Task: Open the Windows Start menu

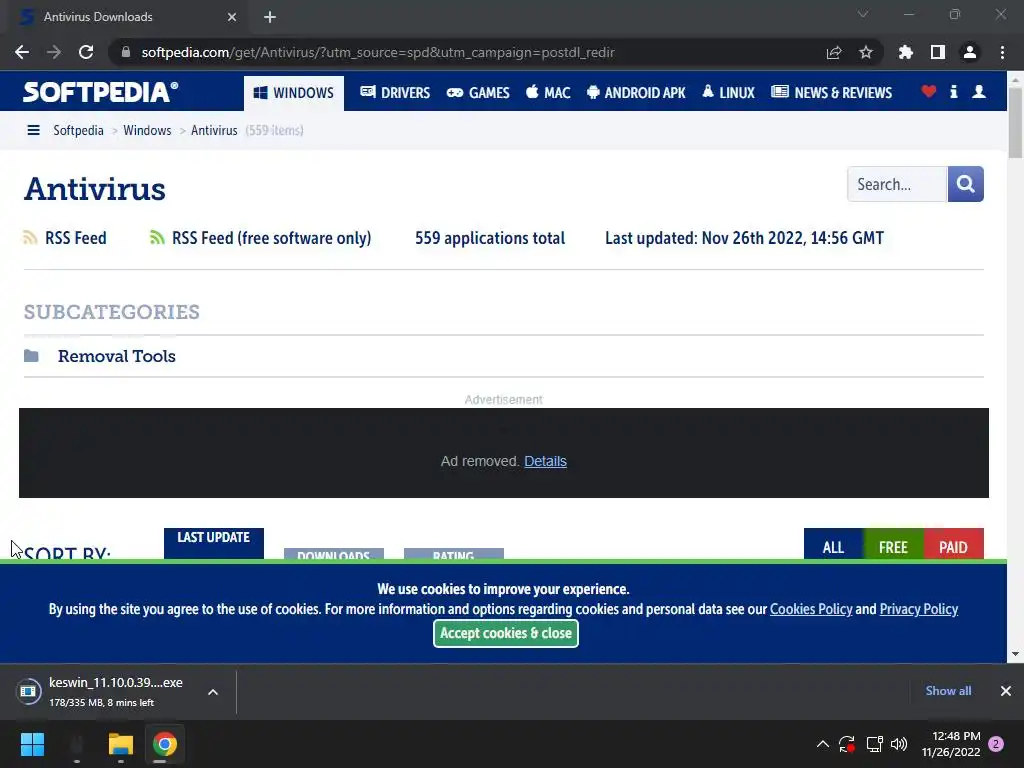Action: pos(32,744)
